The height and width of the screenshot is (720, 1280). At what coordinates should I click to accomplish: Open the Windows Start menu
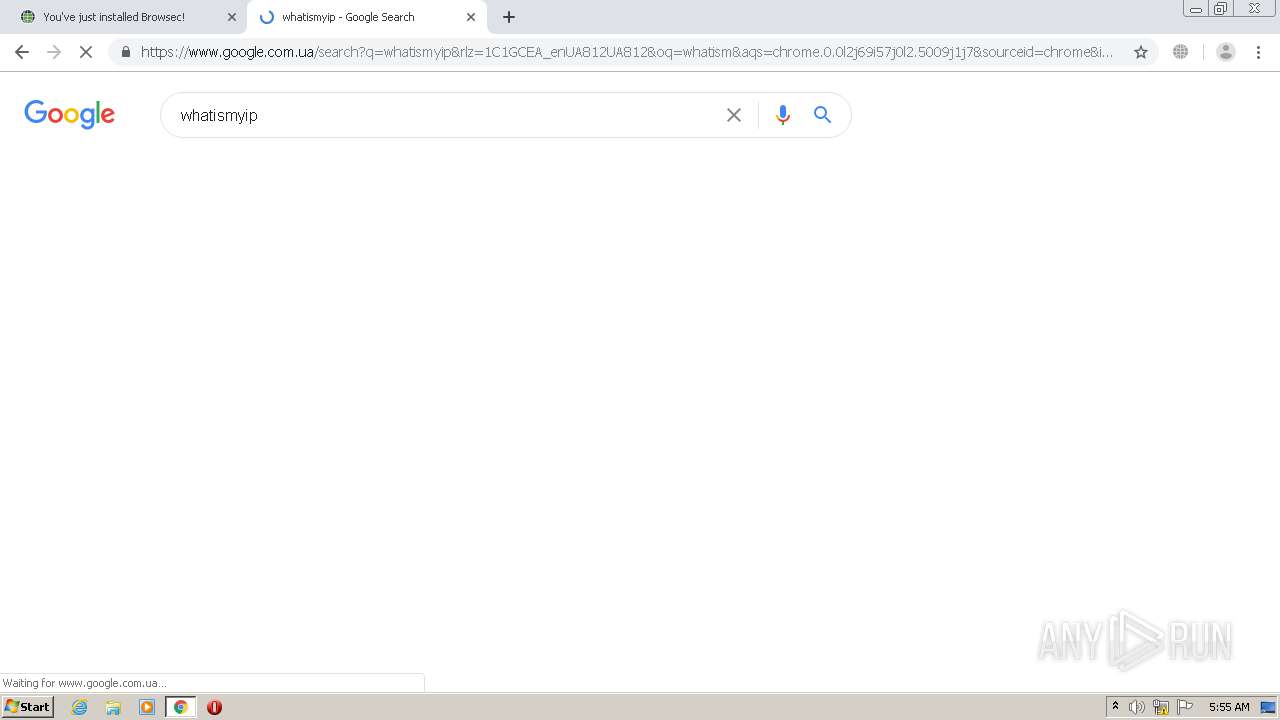coord(28,707)
